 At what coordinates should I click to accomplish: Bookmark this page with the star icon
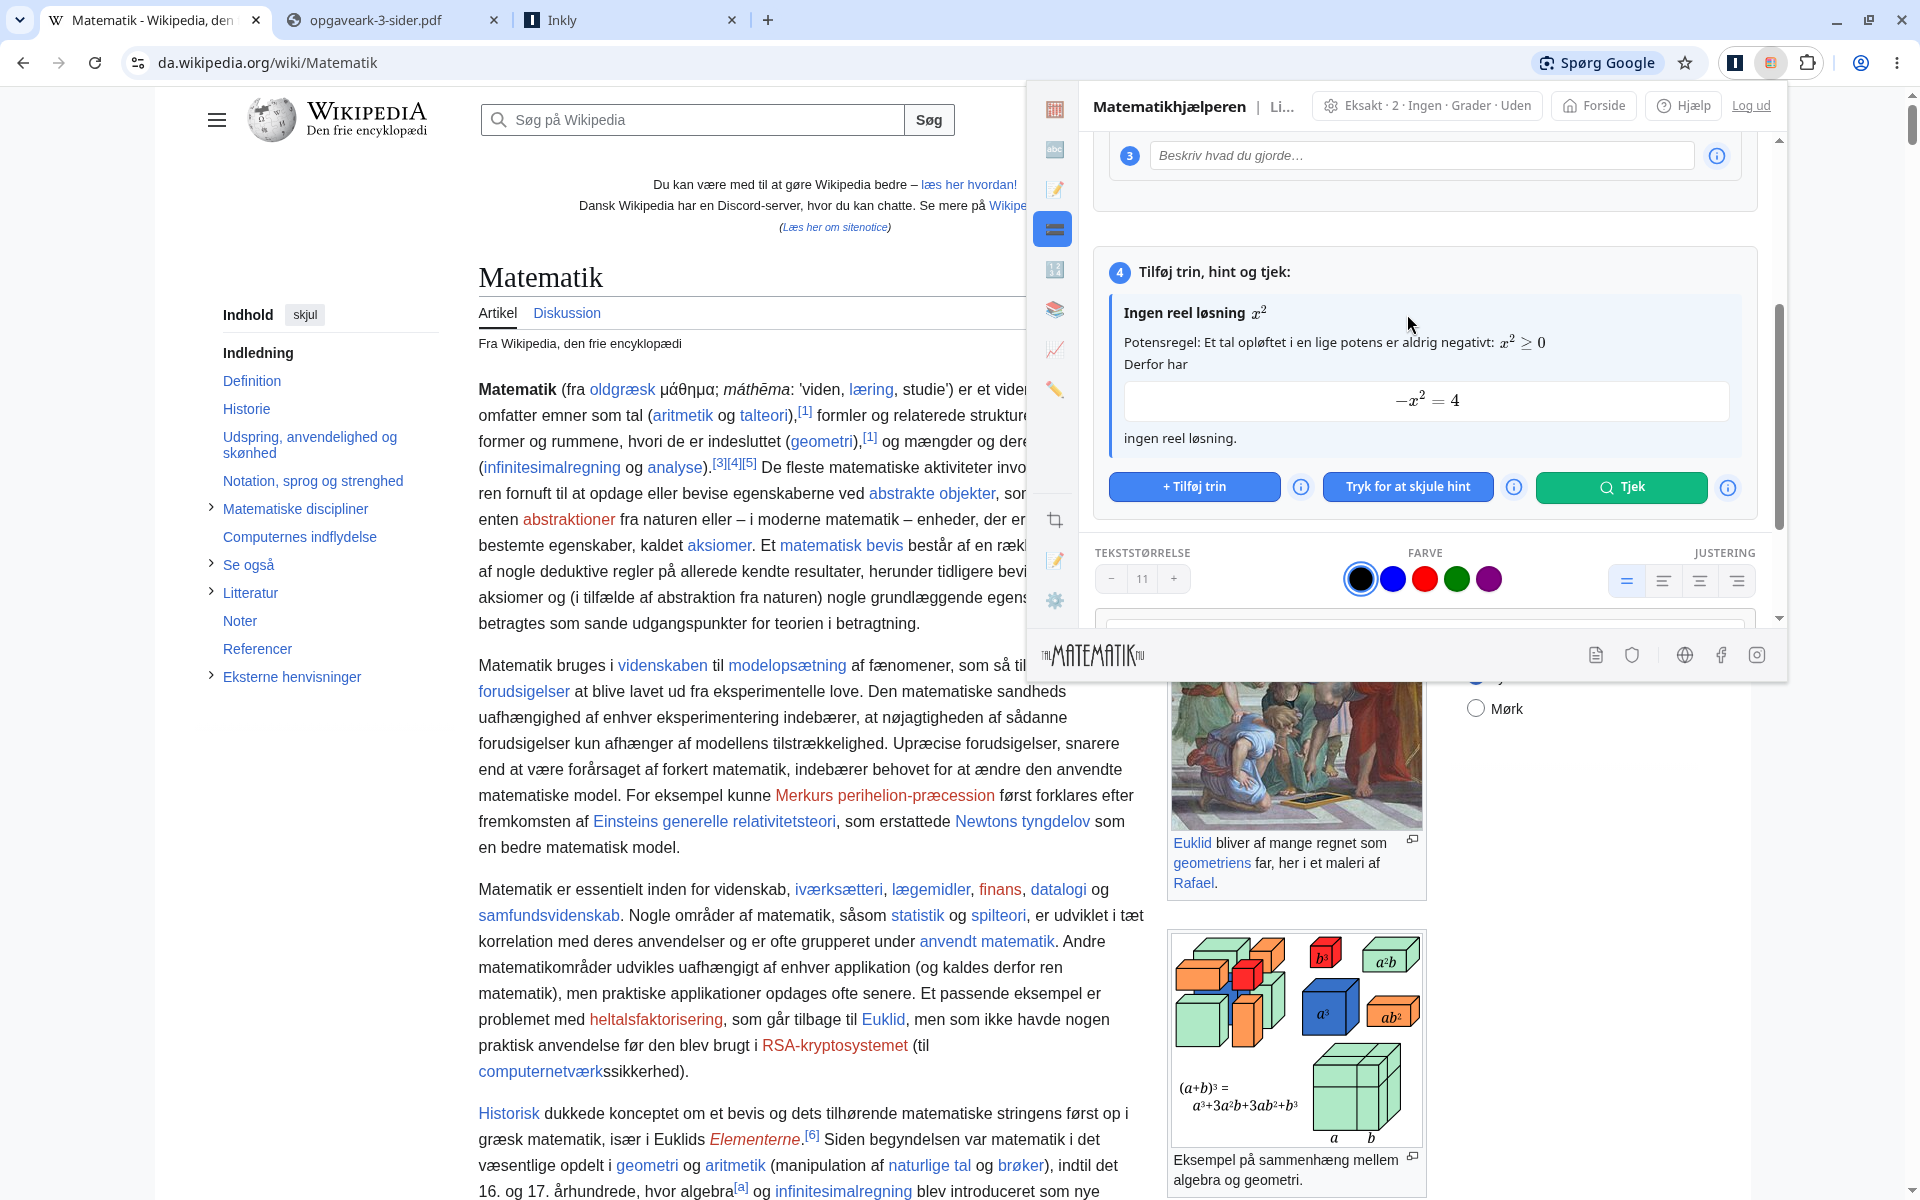click(x=1685, y=63)
